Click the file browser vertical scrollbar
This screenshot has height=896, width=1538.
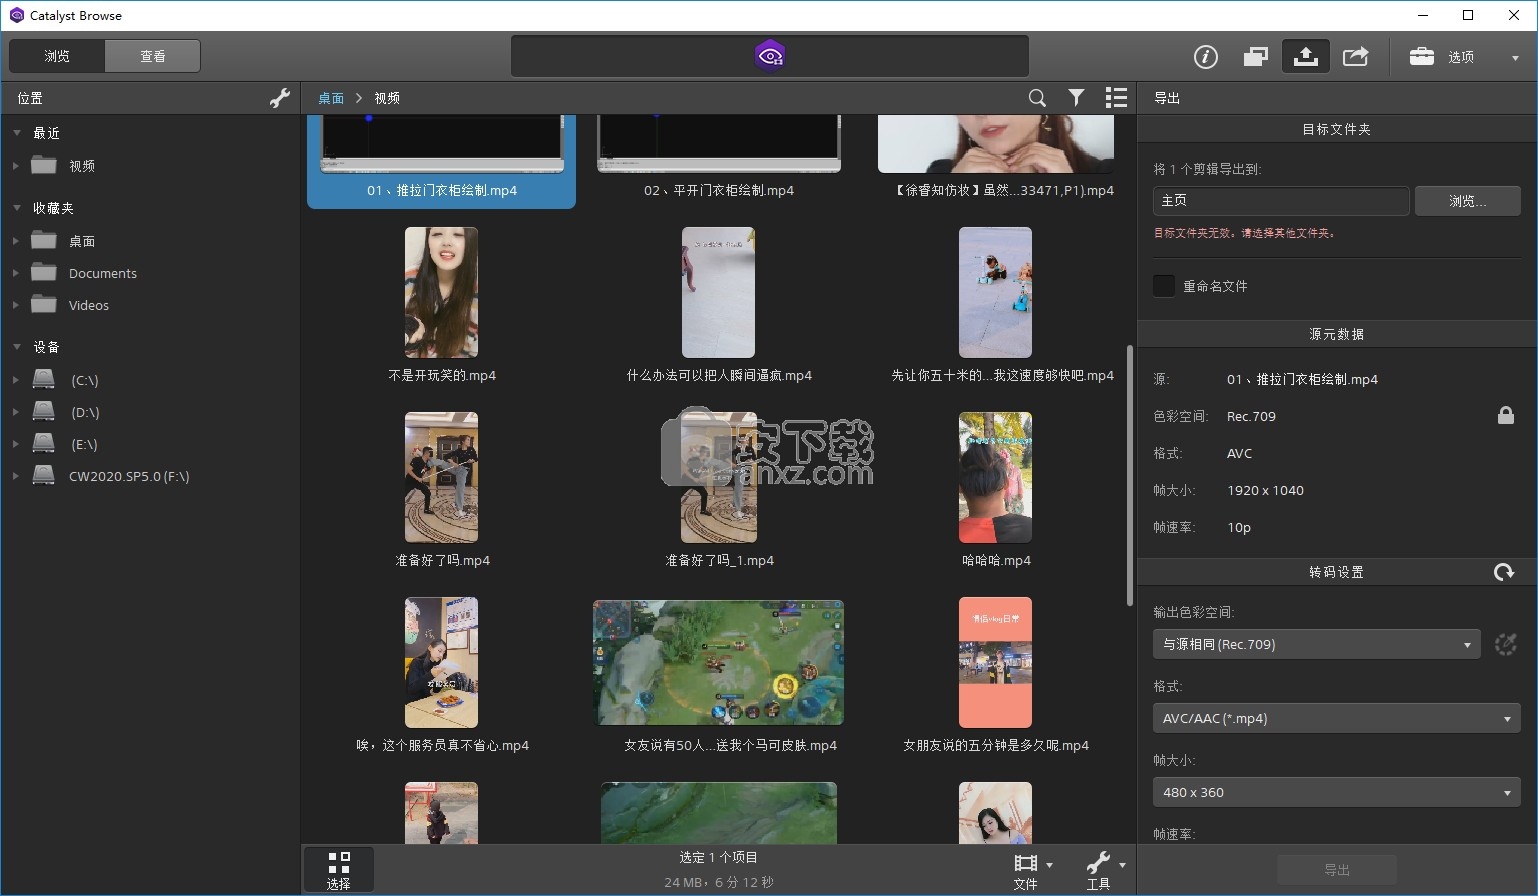(x=1130, y=475)
